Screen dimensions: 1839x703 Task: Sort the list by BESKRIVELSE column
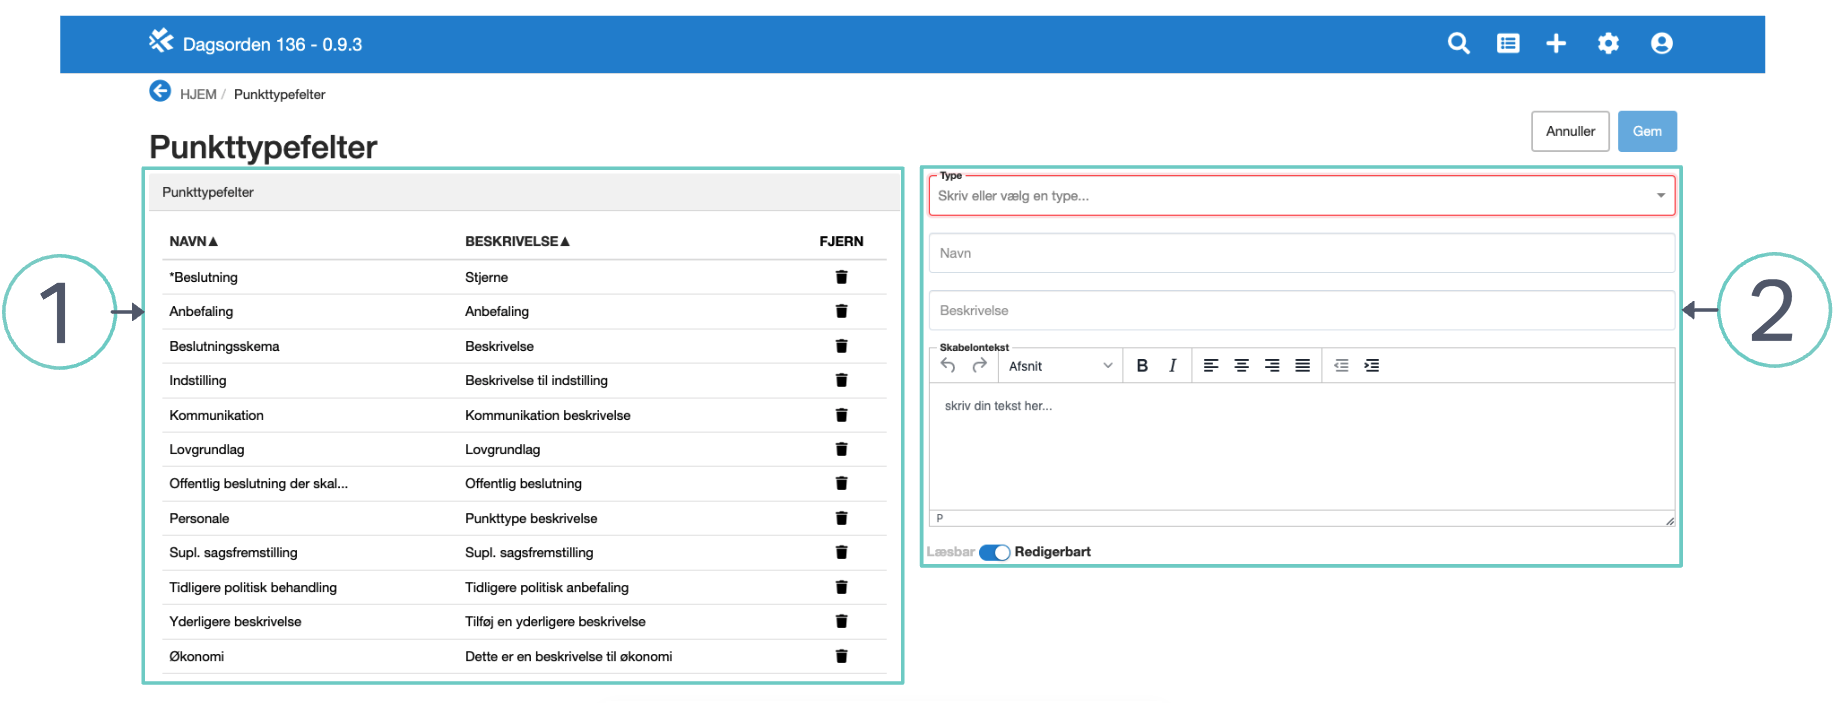(x=516, y=241)
